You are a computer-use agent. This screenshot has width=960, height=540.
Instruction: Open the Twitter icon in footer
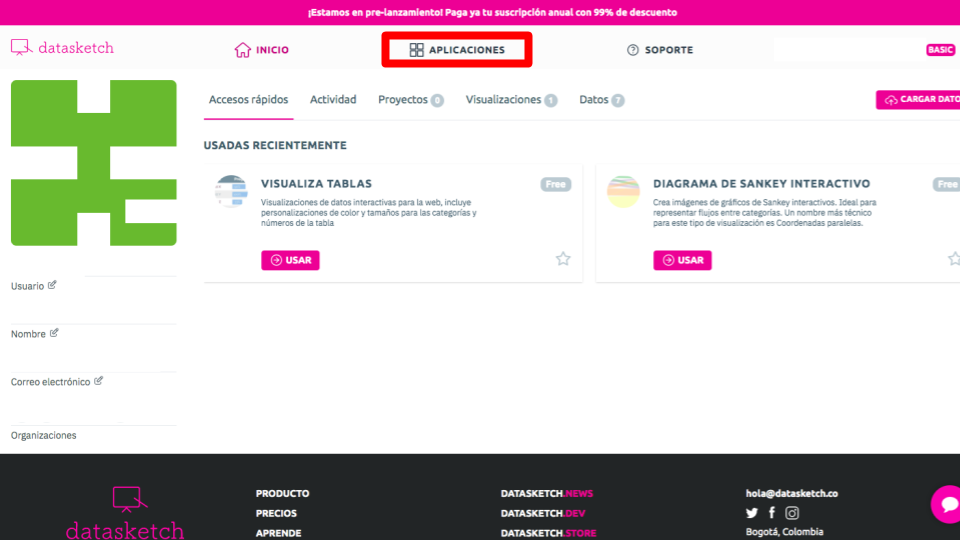point(752,513)
